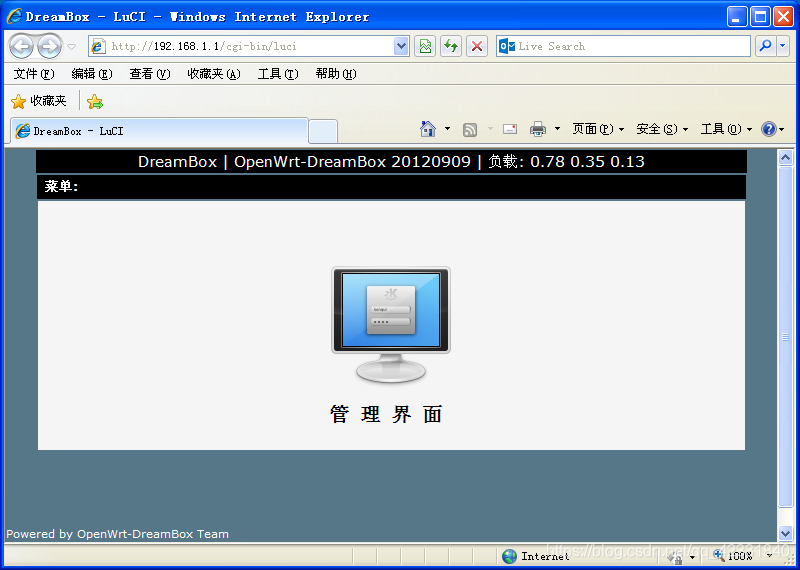Click the Read Mail envelope icon

510,129
